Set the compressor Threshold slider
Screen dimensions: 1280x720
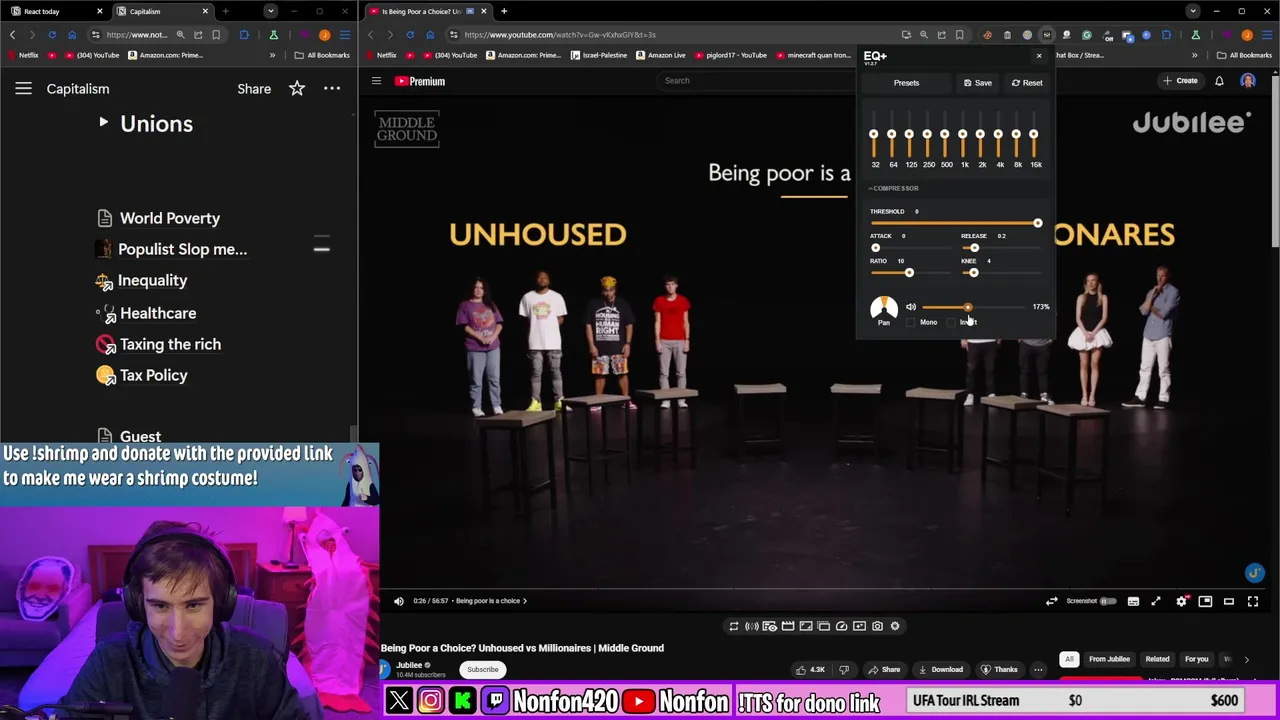tap(955, 223)
